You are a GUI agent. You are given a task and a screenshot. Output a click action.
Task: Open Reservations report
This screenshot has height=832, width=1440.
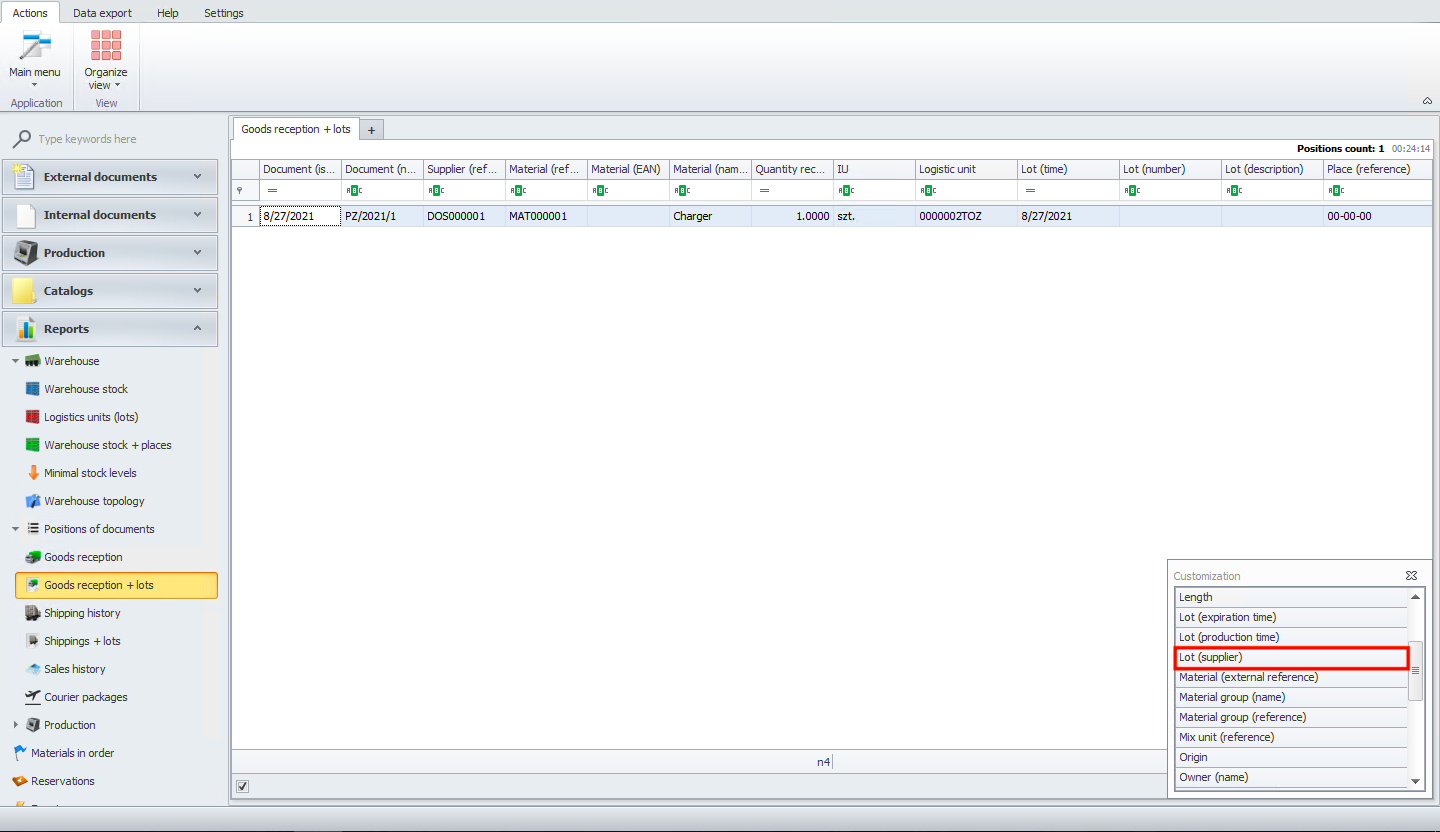pos(63,781)
